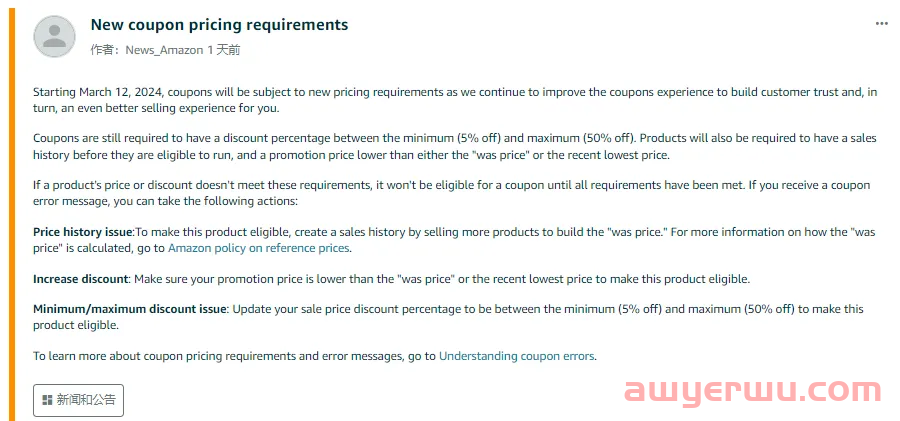The width and height of the screenshot is (900, 421).
Task: Click the sentence To learn more about coupon pricing
Action: (315, 356)
